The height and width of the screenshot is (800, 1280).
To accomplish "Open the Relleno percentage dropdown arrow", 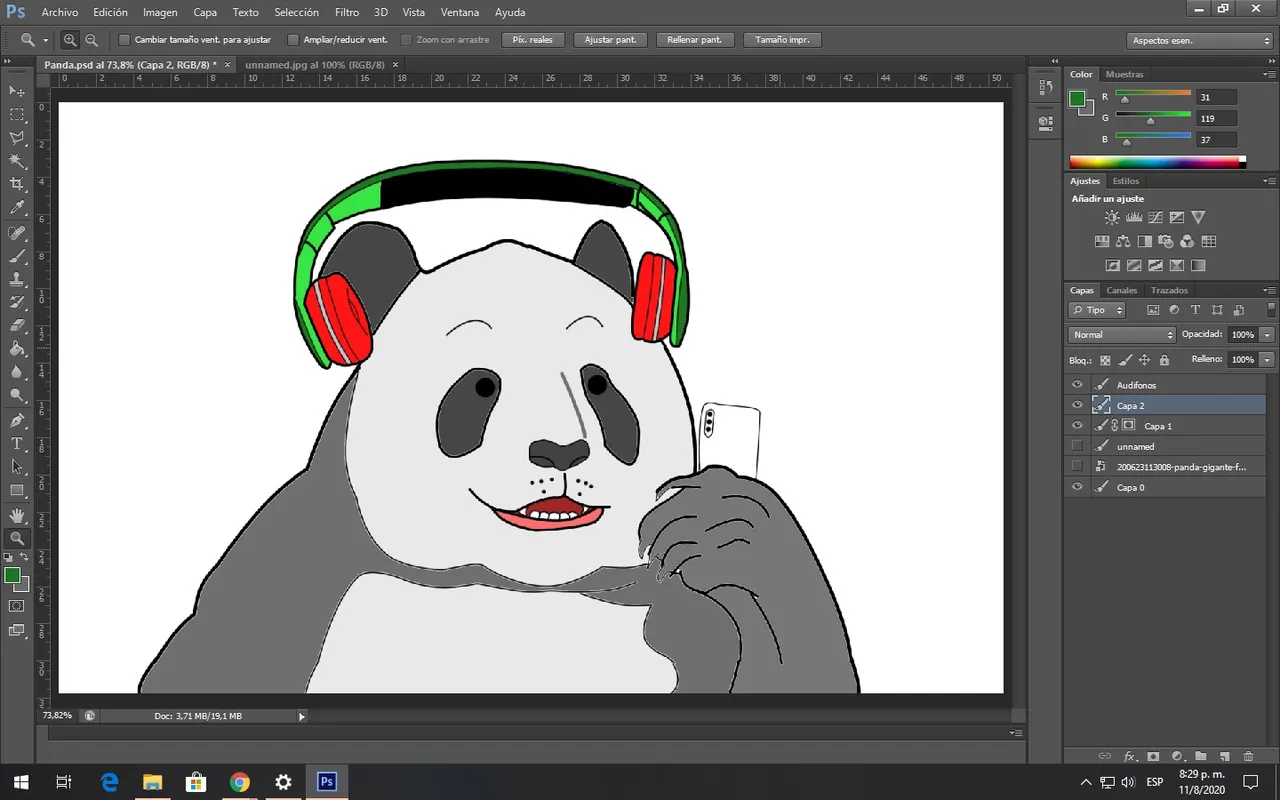I will tap(1268, 359).
